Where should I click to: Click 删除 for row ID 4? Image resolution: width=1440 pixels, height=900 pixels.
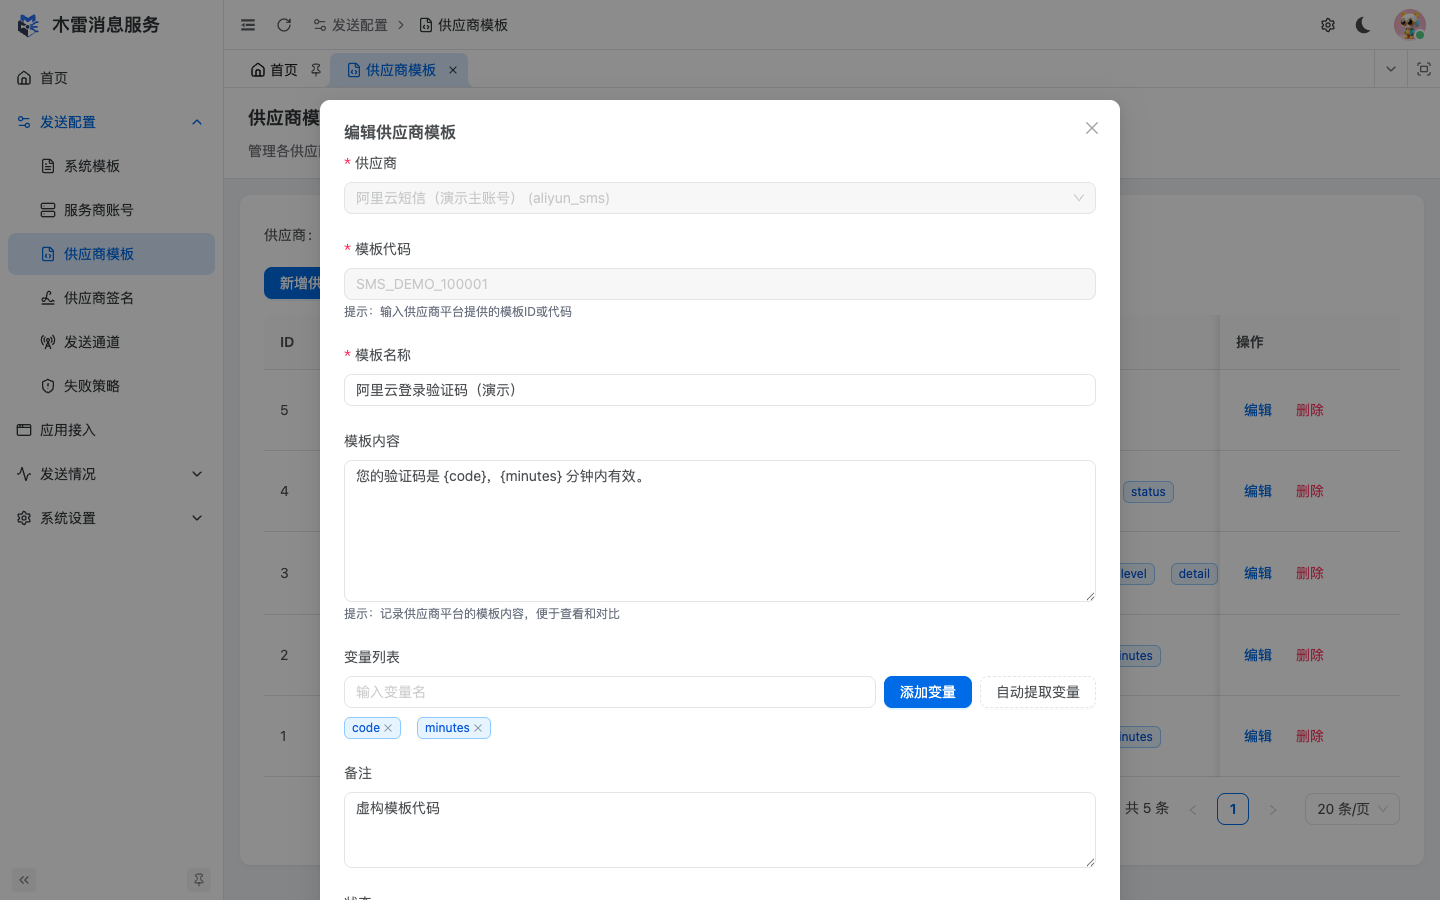1310,491
